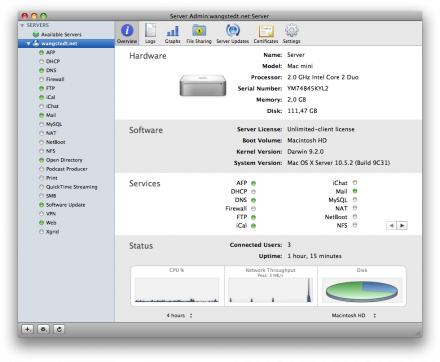Select NAT service in sidebar

tap(51, 133)
